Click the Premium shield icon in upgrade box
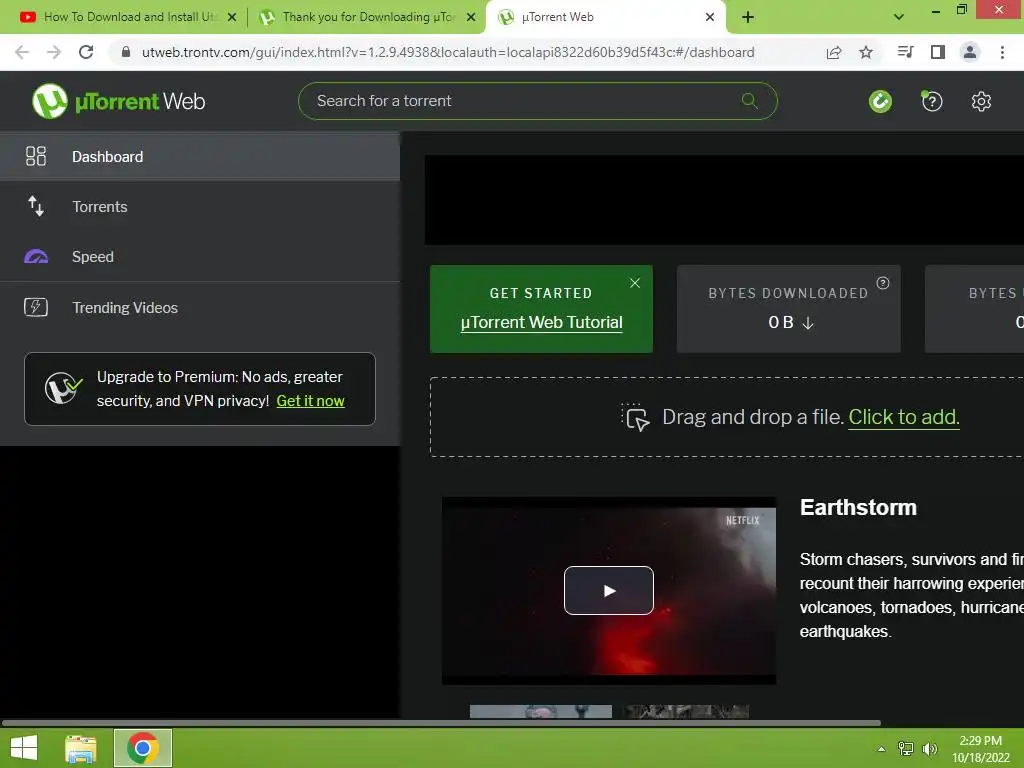The height and width of the screenshot is (768, 1024). click(63, 389)
